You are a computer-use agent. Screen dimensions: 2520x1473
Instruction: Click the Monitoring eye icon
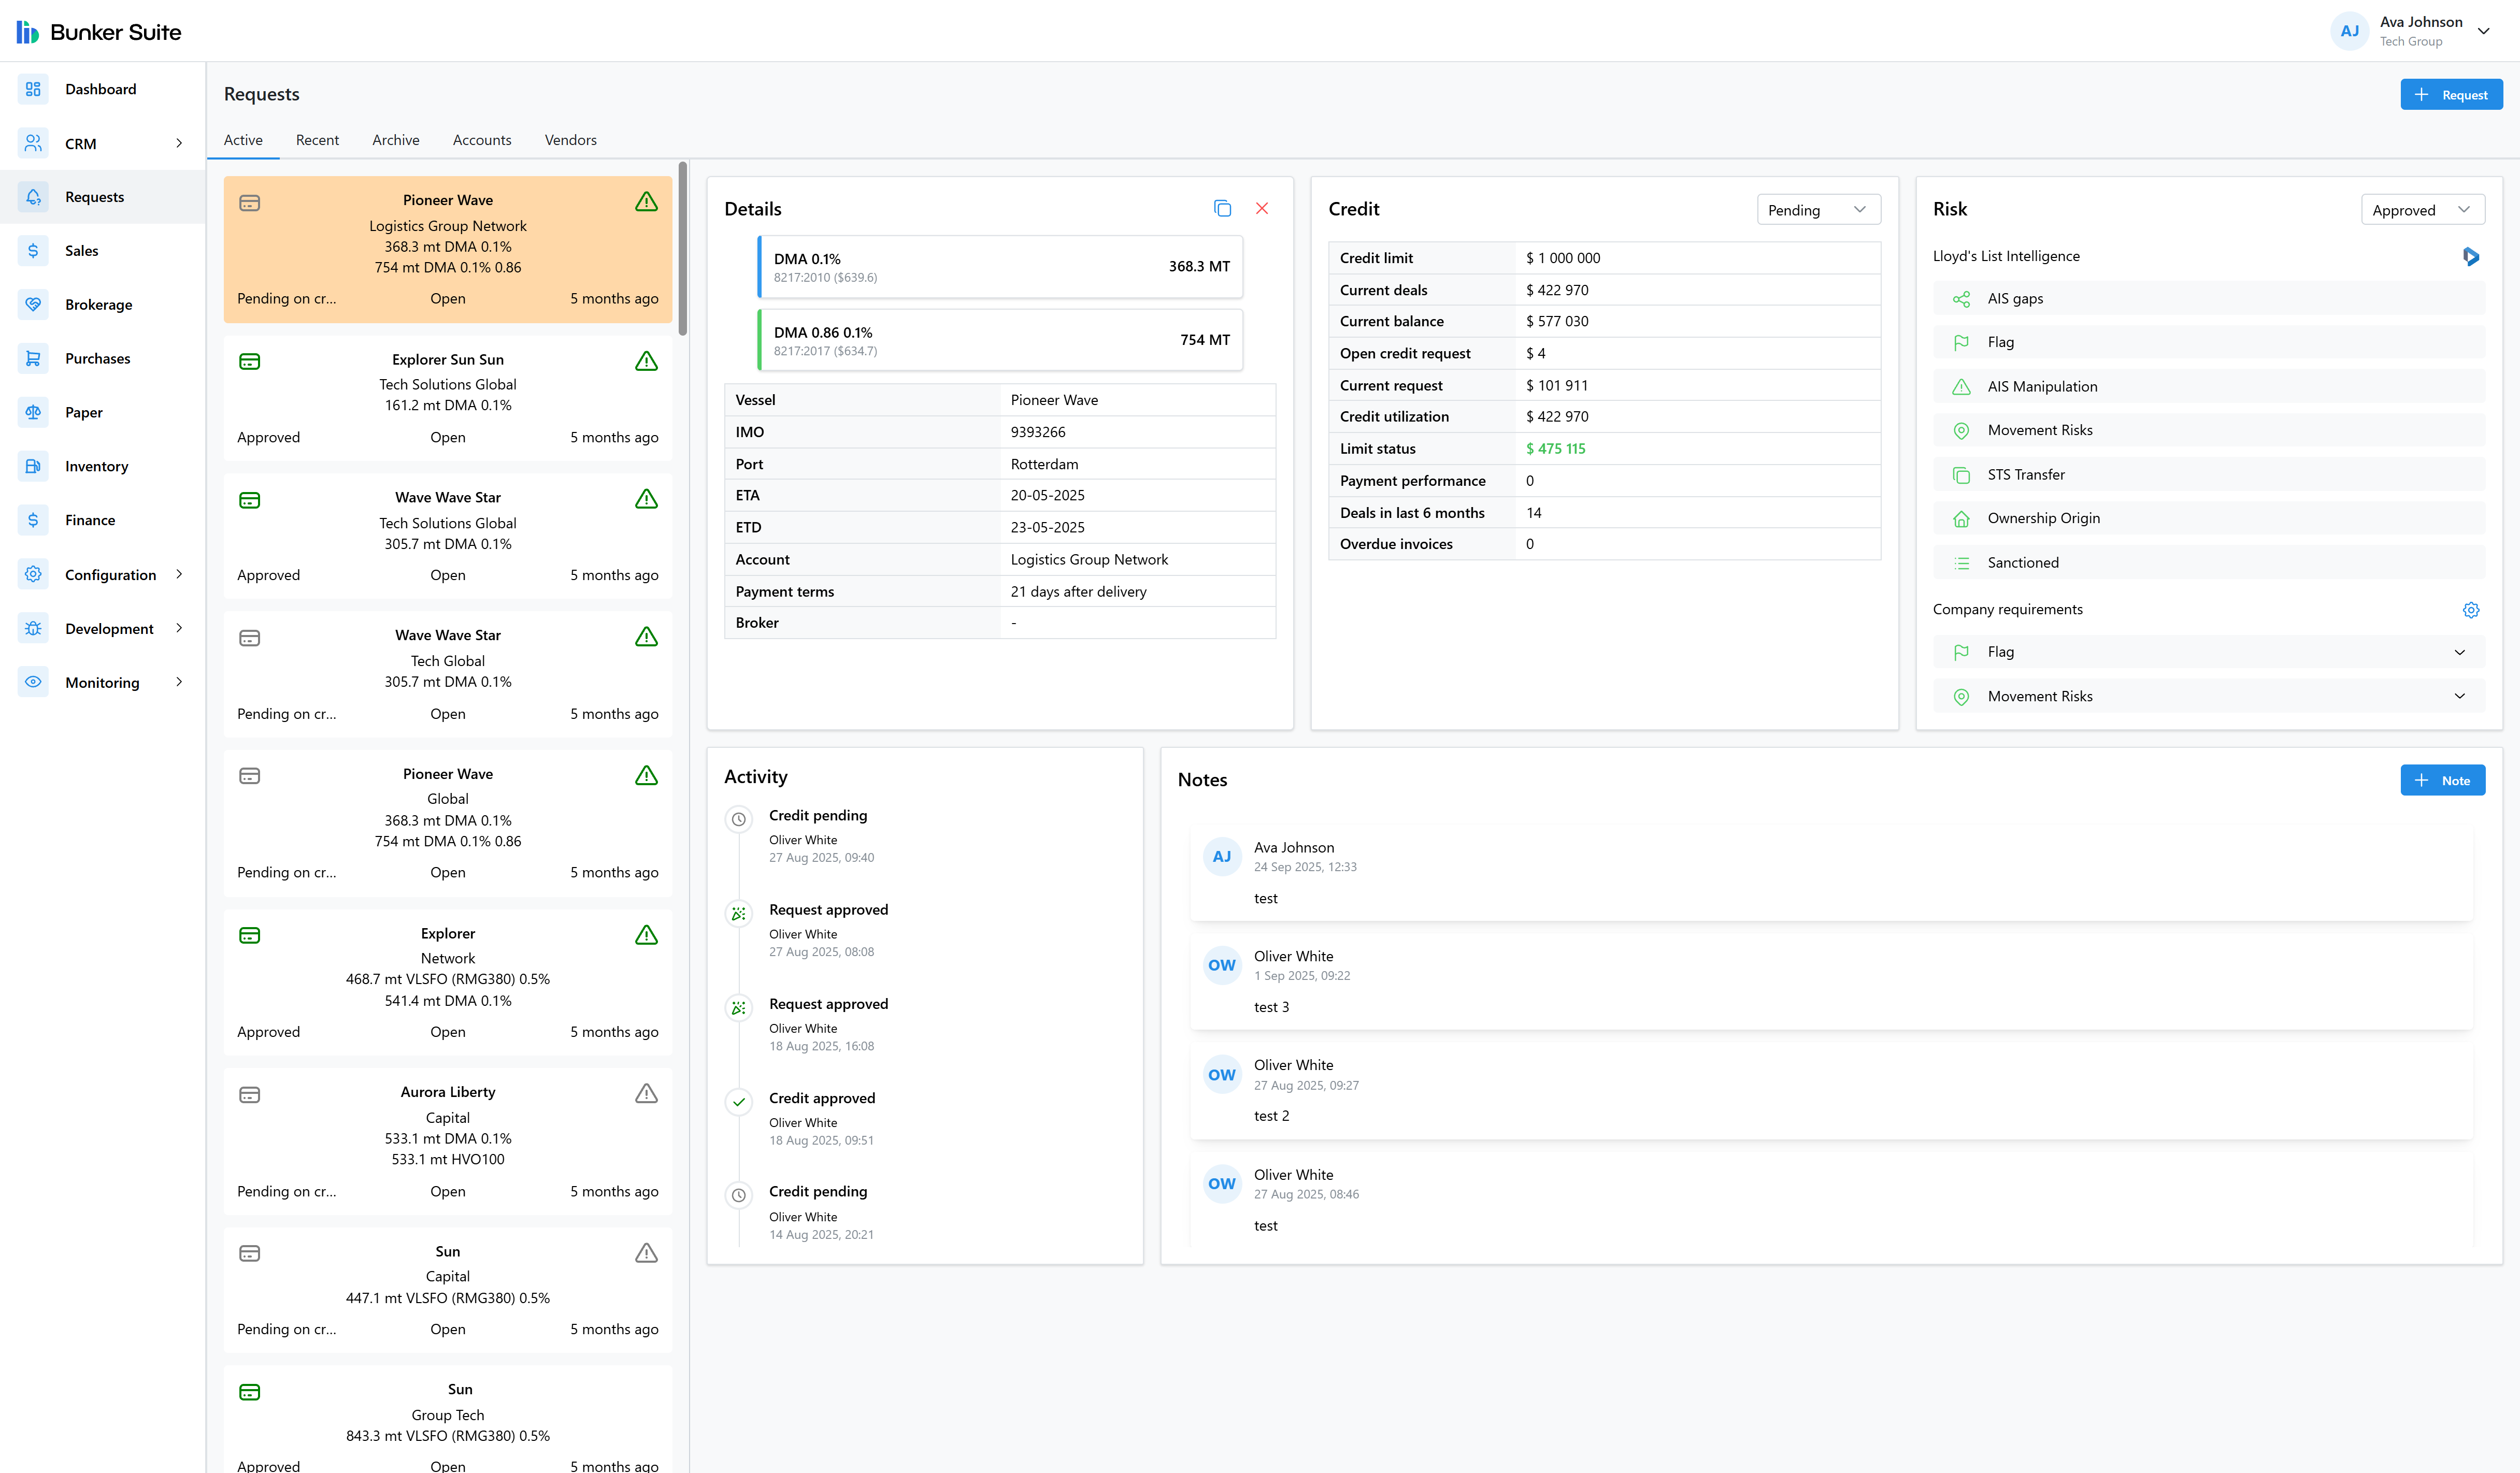(33, 682)
